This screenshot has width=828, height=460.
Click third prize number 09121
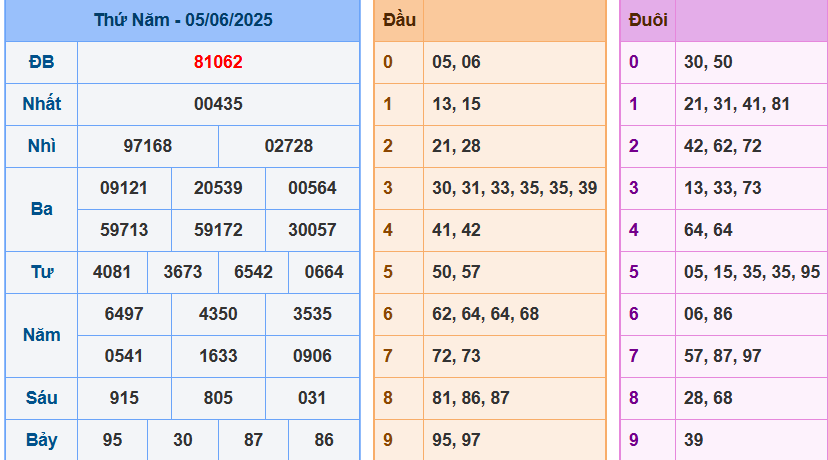(124, 188)
